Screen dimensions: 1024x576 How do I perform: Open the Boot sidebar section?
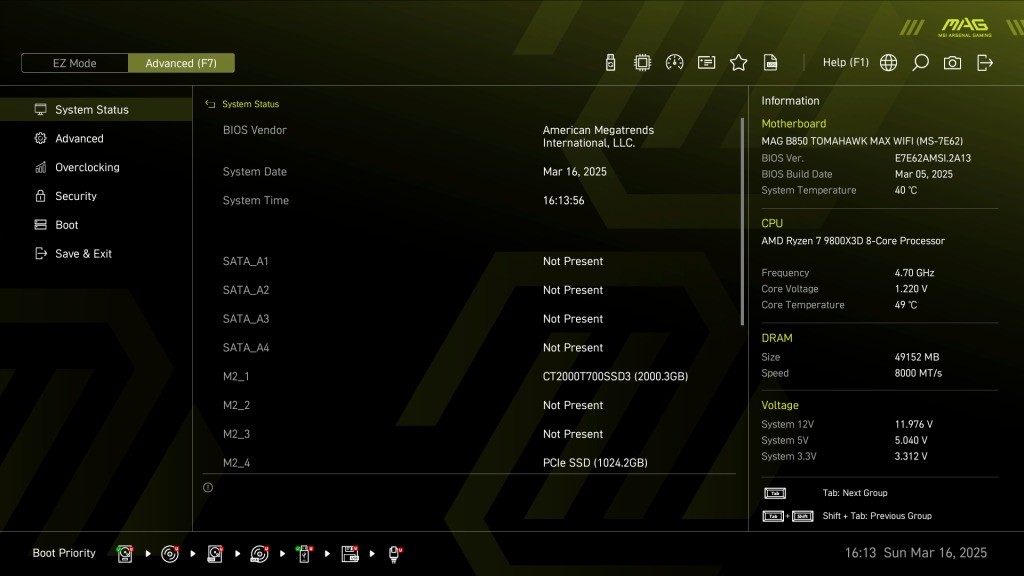pos(96,225)
